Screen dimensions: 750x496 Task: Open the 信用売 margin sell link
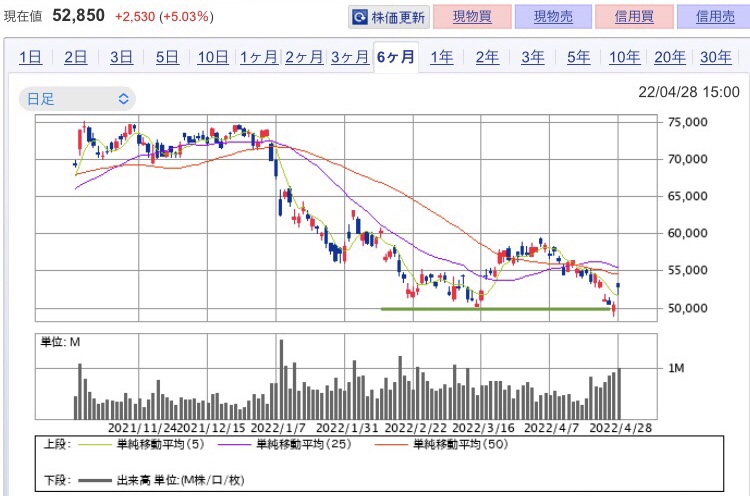coord(714,17)
